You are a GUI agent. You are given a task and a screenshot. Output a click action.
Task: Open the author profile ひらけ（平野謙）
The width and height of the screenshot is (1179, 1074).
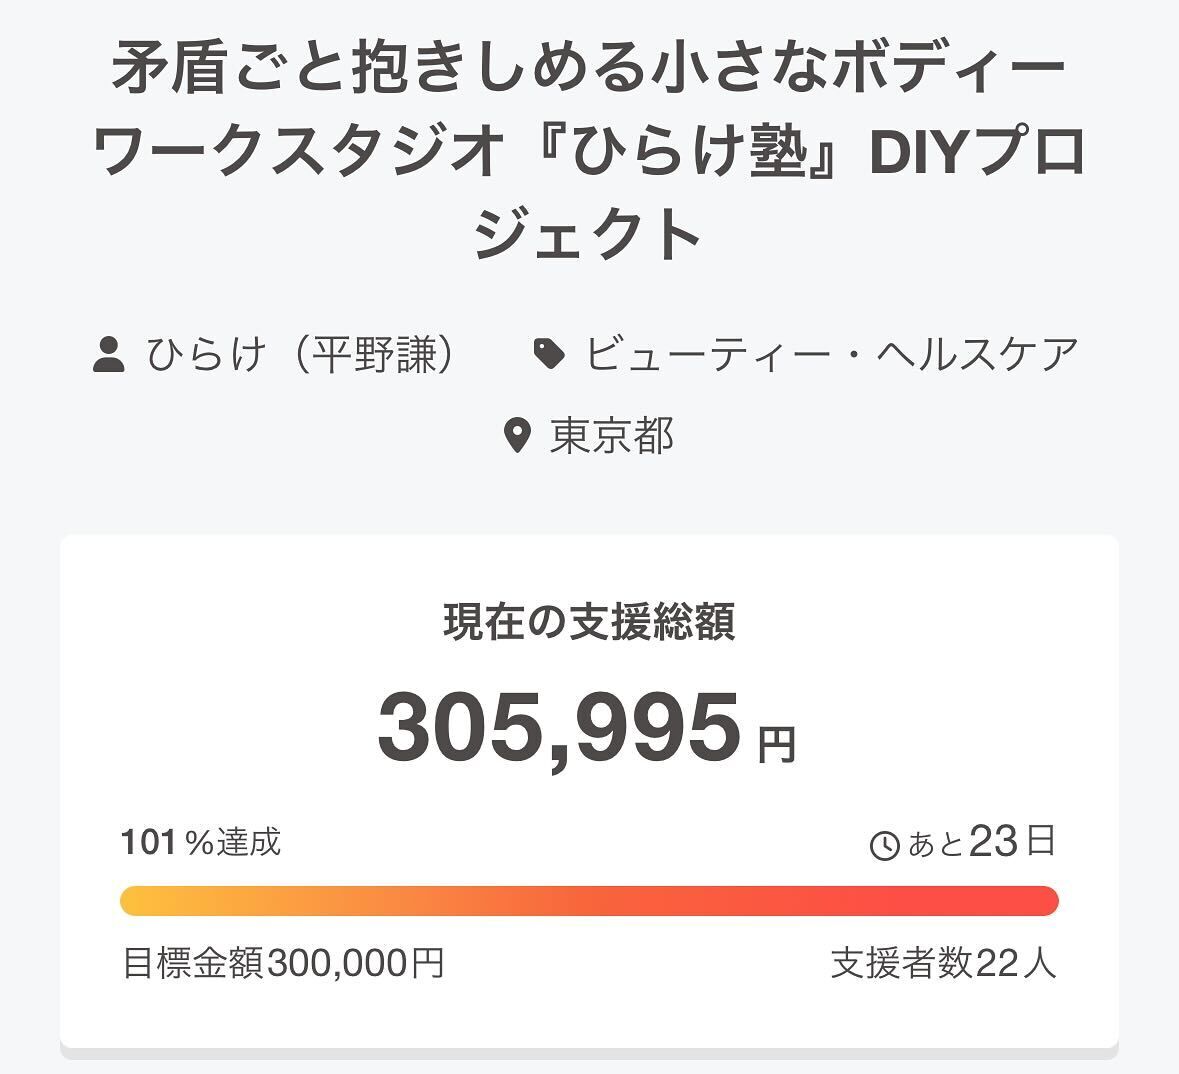pyautogui.click(x=300, y=354)
